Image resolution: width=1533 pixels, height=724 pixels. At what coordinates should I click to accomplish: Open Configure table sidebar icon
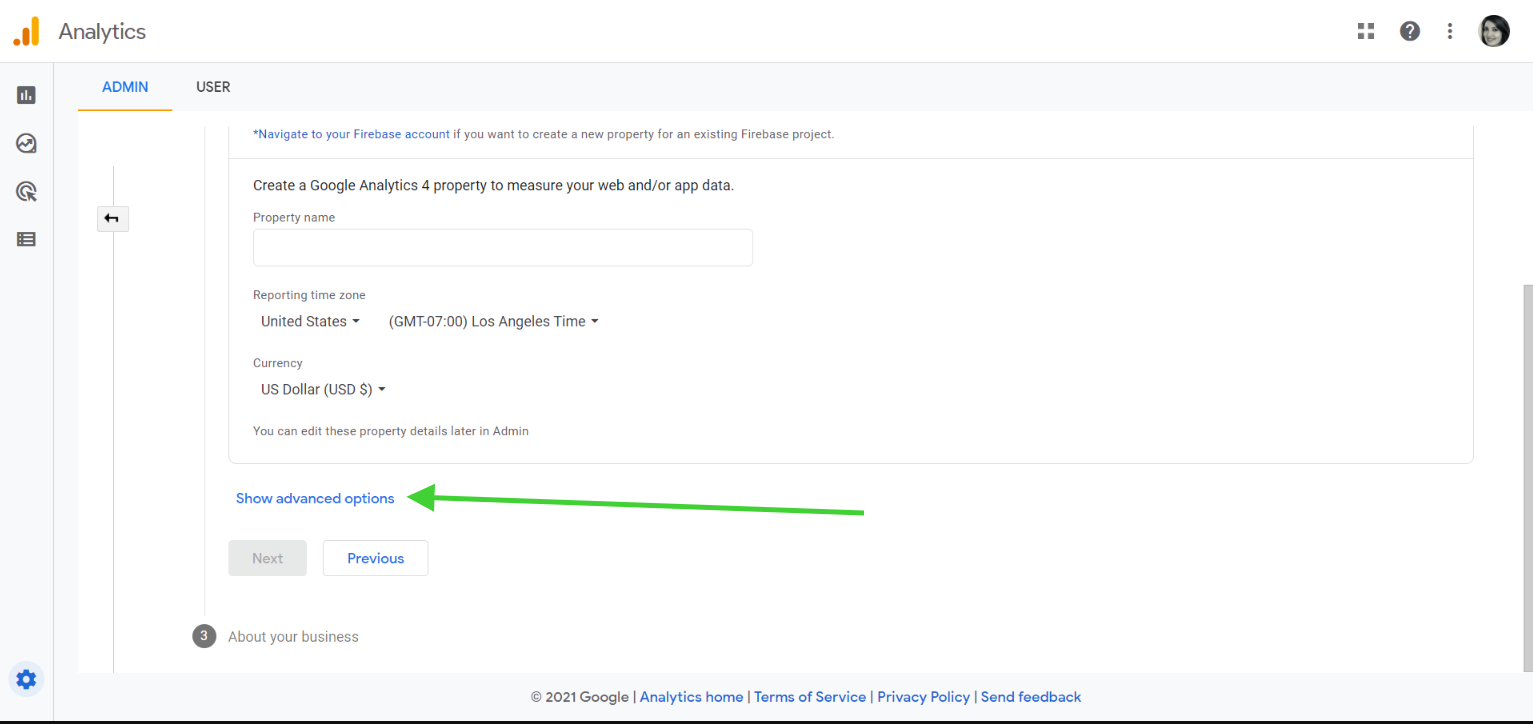click(x=26, y=239)
